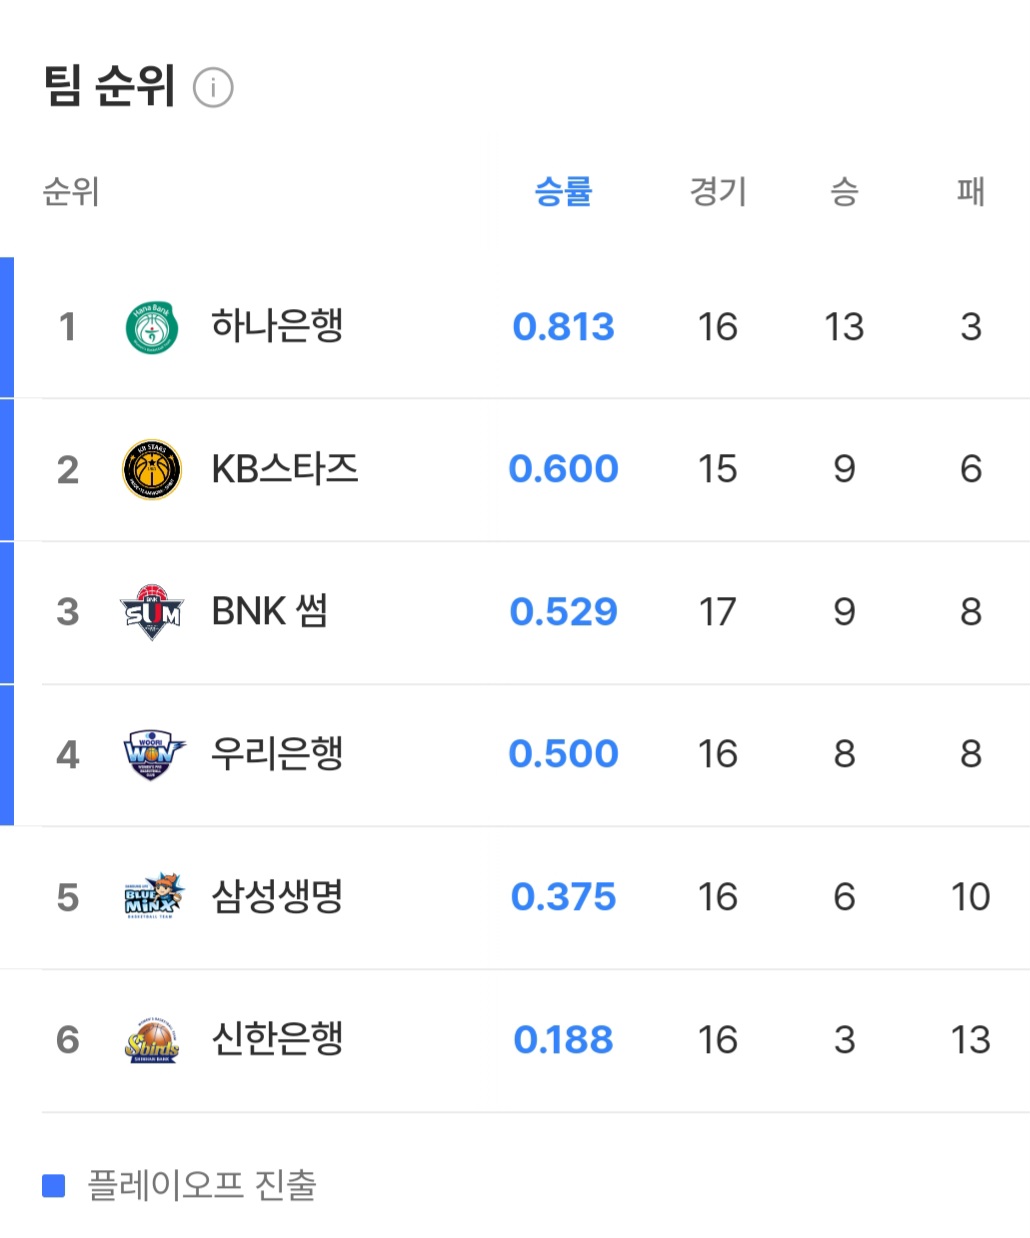Select the 승 column header
Screen dimensions: 1030x1238
pos(844,190)
